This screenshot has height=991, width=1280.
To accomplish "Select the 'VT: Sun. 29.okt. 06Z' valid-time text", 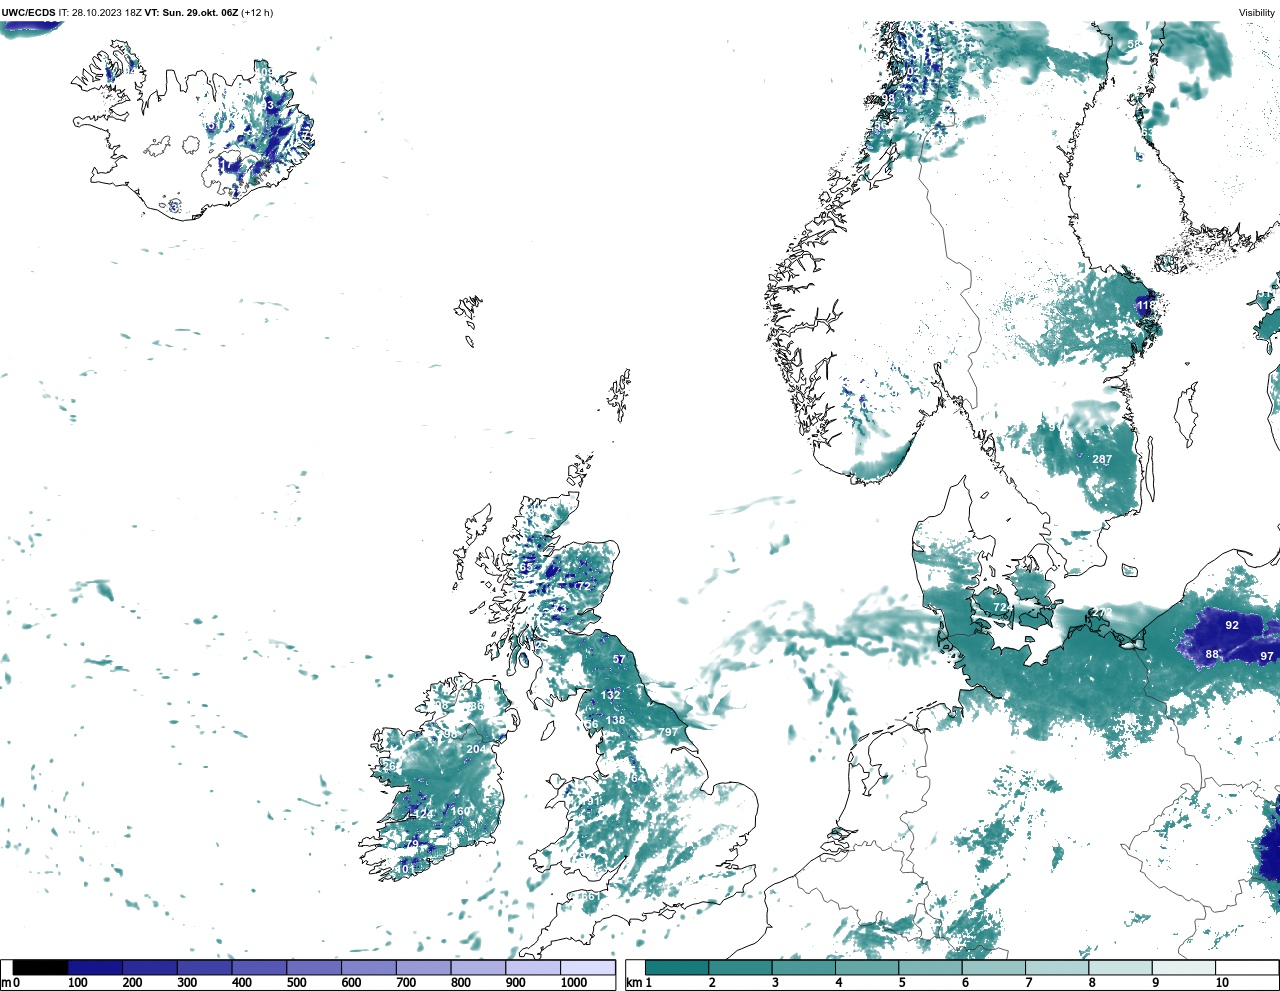I will pyautogui.click(x=191, y=13).
